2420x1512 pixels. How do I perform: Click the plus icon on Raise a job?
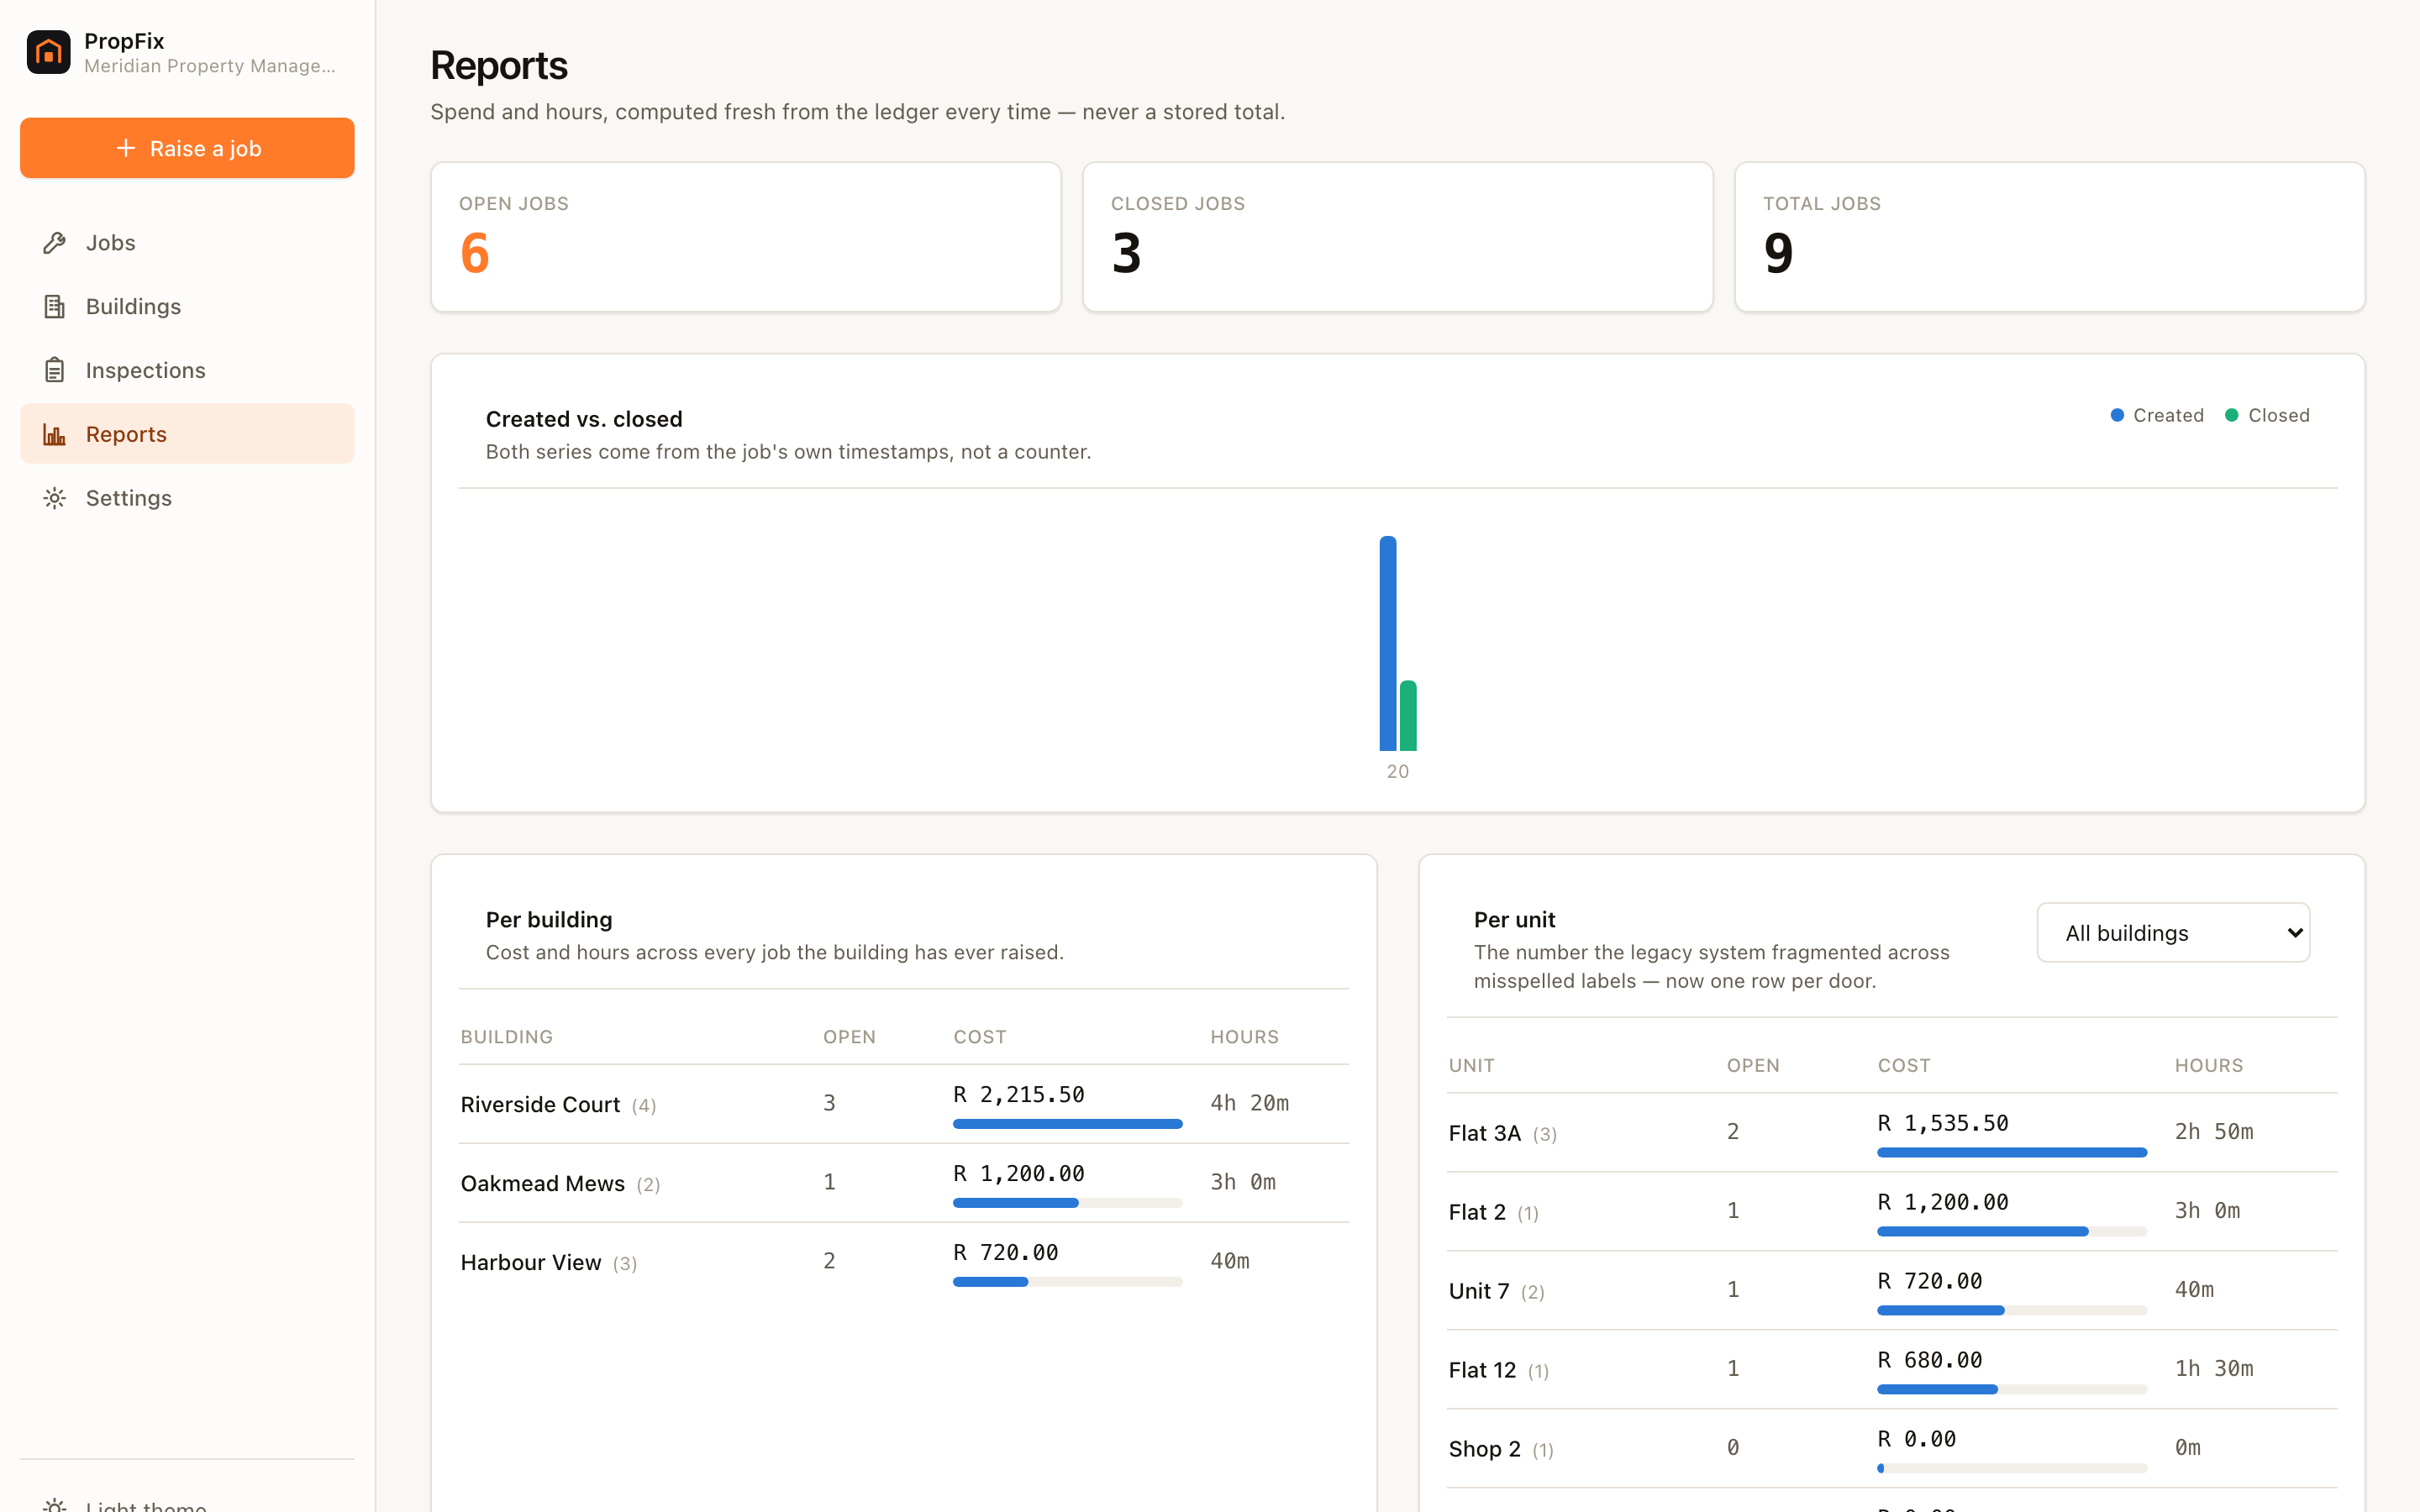[x=125, y=148]
